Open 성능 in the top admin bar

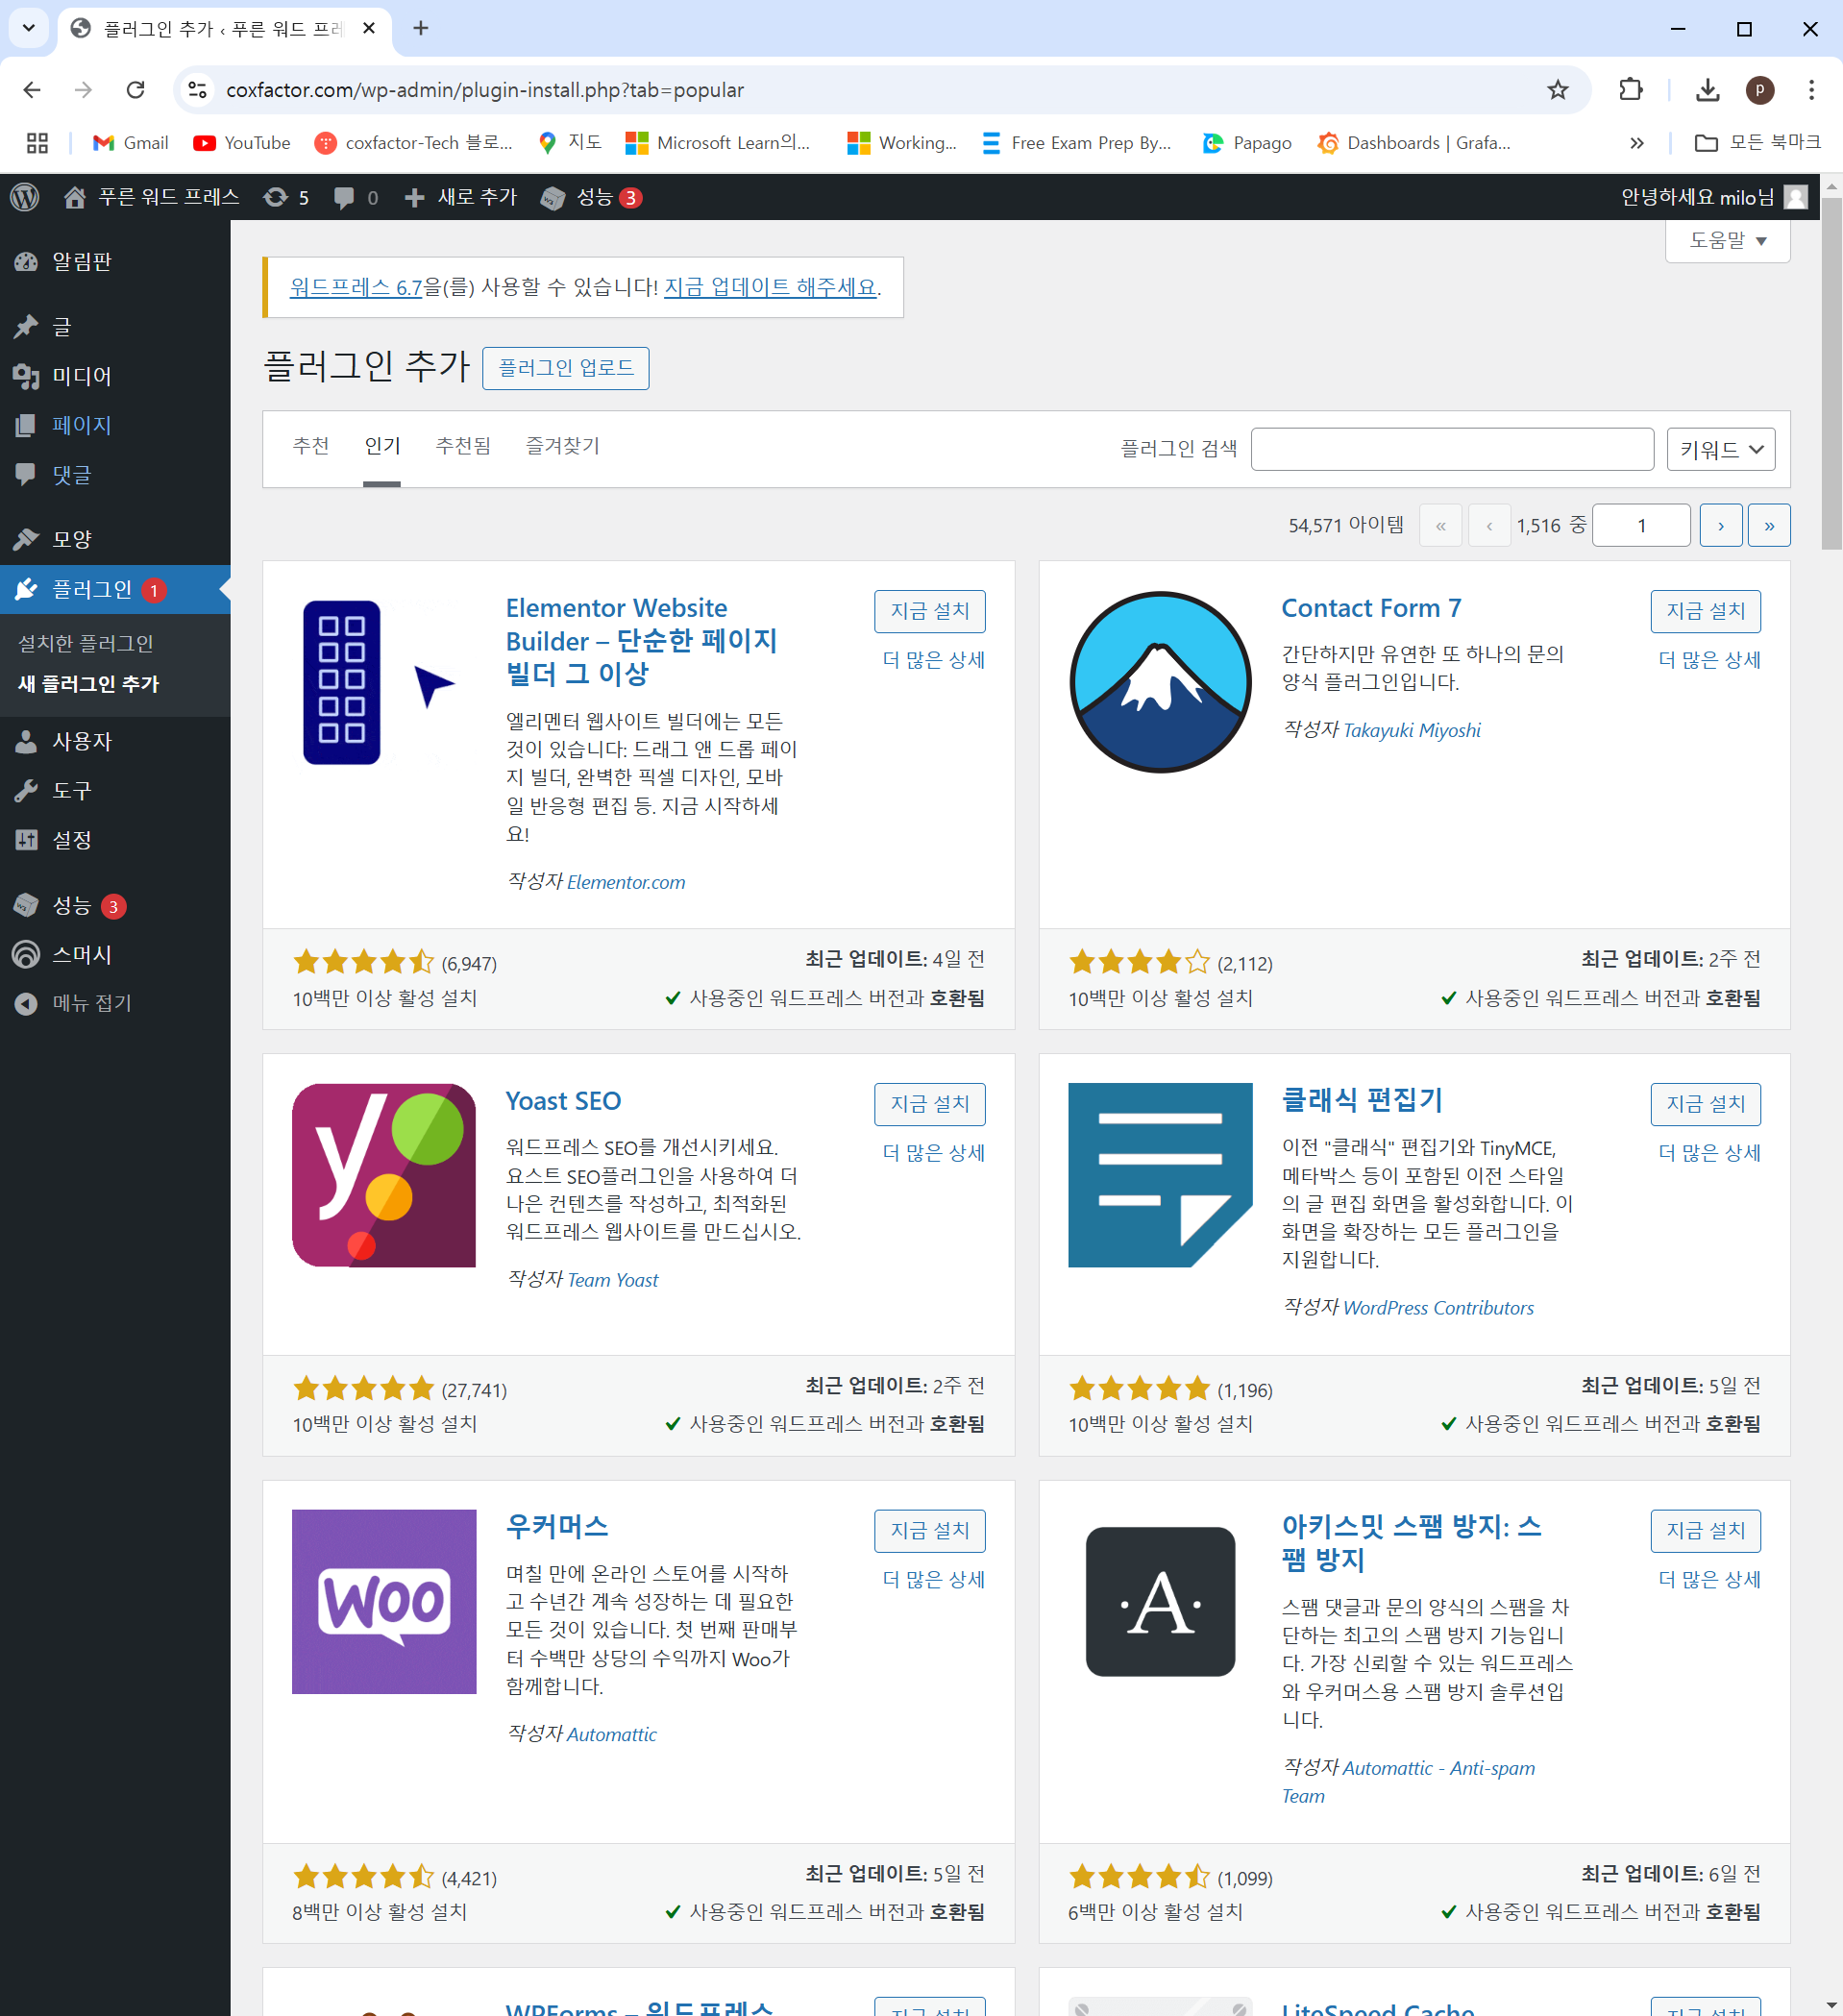(590, 197)
